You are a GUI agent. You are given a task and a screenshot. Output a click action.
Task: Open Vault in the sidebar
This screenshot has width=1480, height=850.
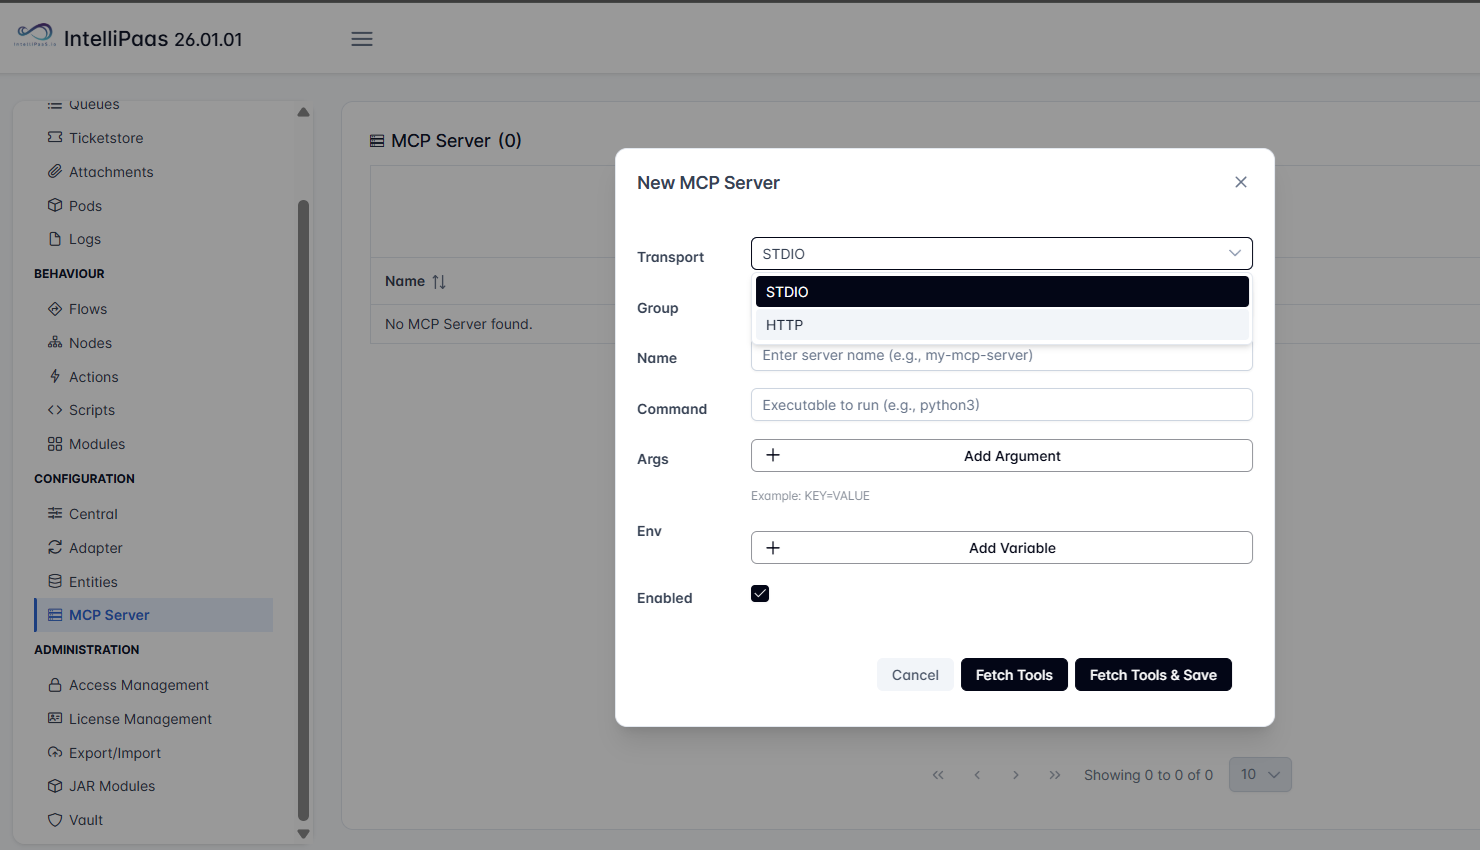pyautogui.click(x=86, y=820)
